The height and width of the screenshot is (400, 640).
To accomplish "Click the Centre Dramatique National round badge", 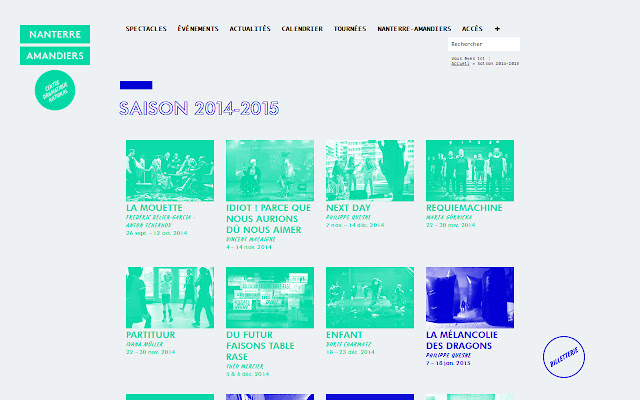I will click(55, 90).
